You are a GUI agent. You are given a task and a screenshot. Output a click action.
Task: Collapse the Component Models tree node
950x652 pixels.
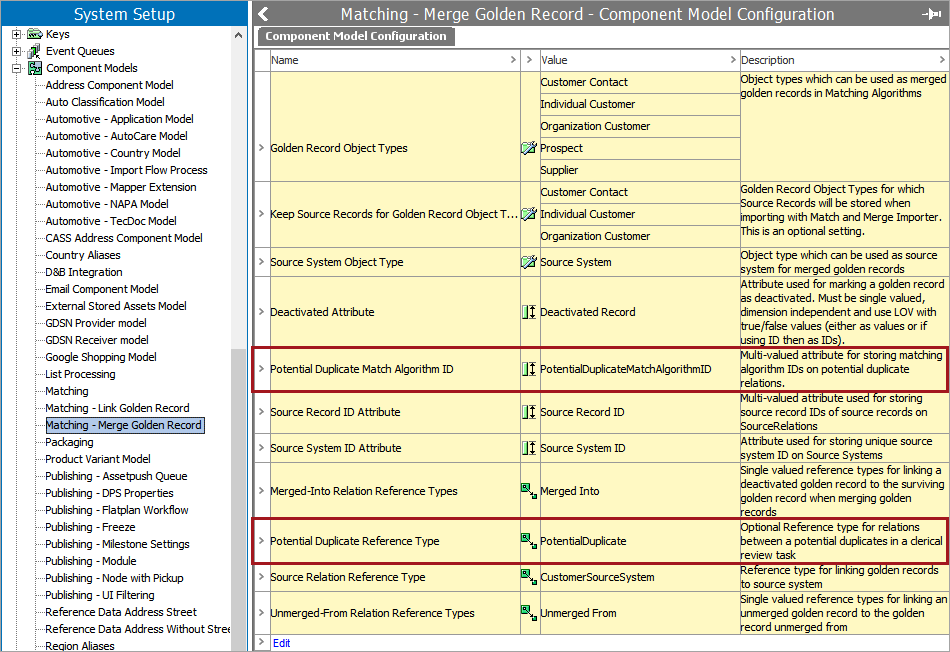(x=16, y=68)
